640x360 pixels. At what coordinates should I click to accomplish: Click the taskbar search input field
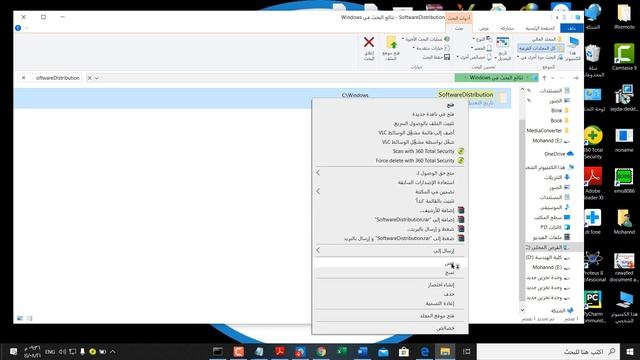[x=548, y=351]
